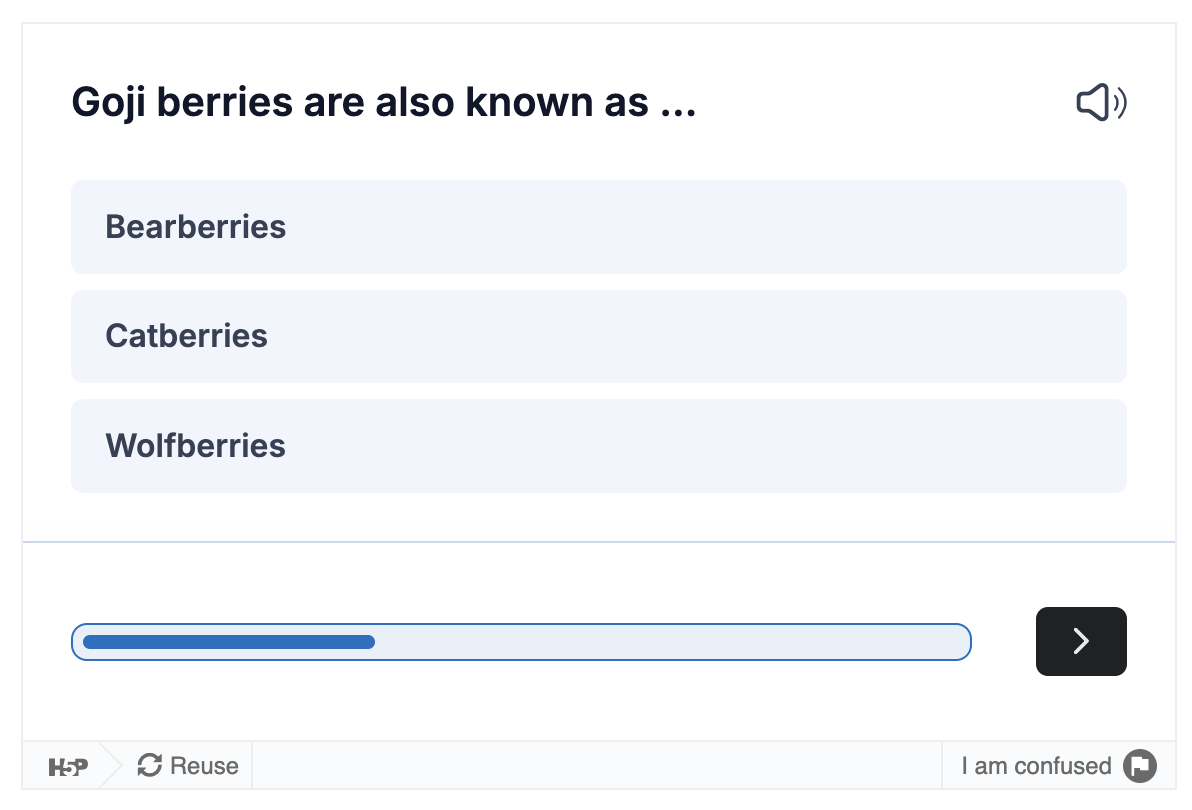Click the "I am confused" link

point(1036,766)
